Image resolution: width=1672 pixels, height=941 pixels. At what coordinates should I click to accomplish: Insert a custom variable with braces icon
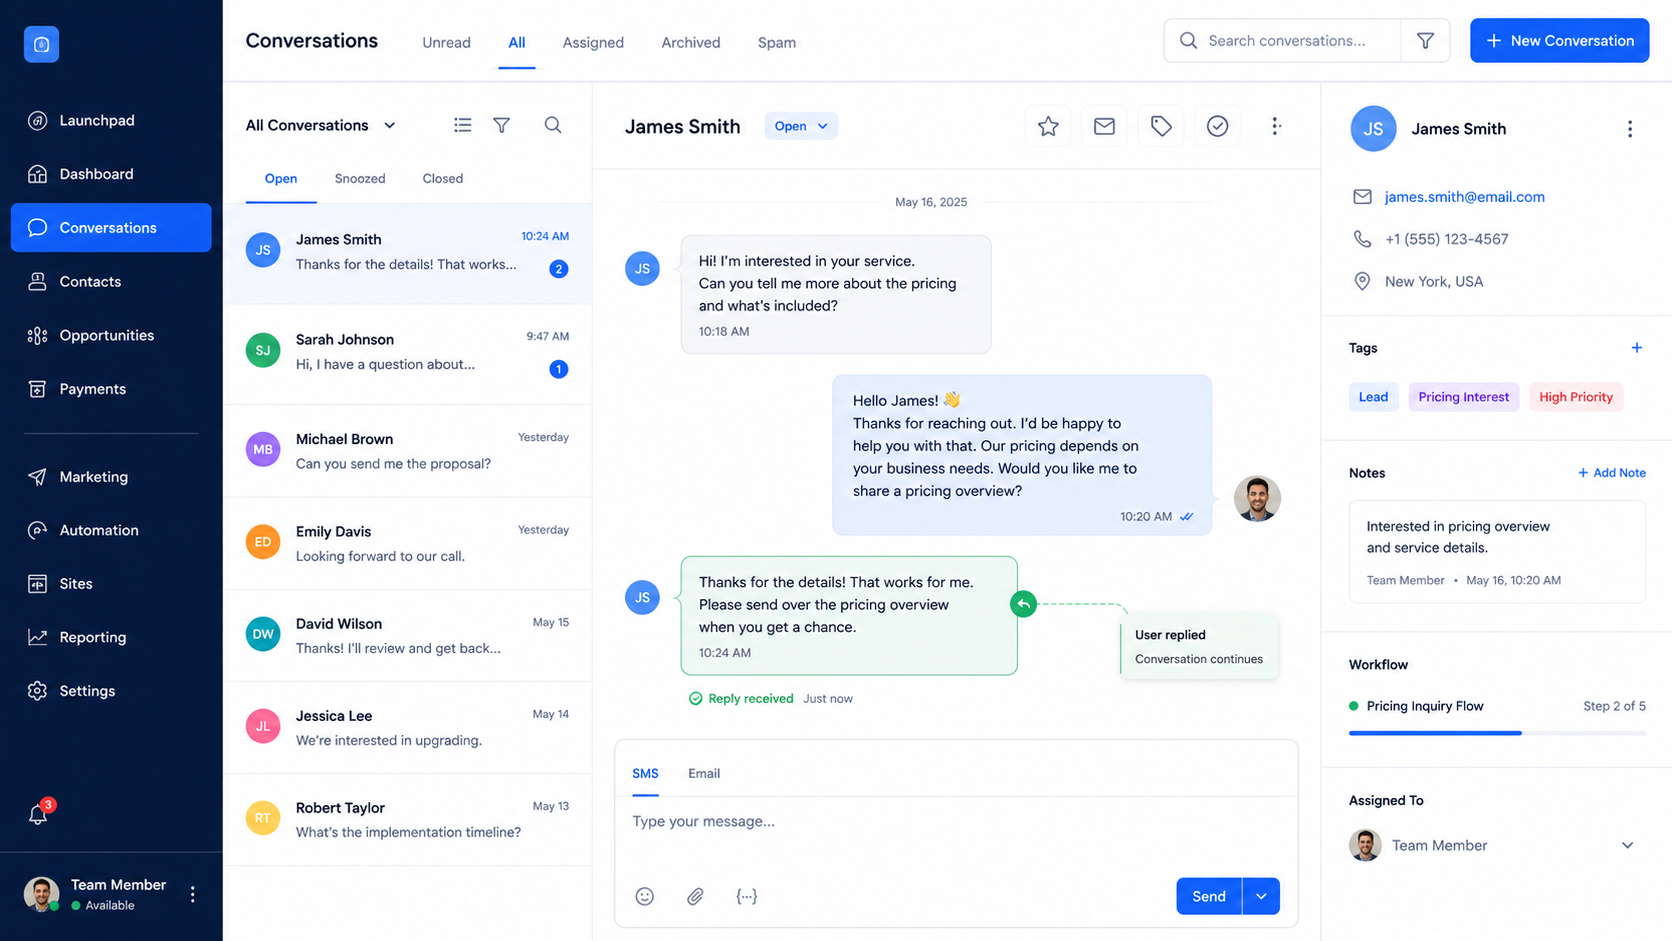point(747,896)
